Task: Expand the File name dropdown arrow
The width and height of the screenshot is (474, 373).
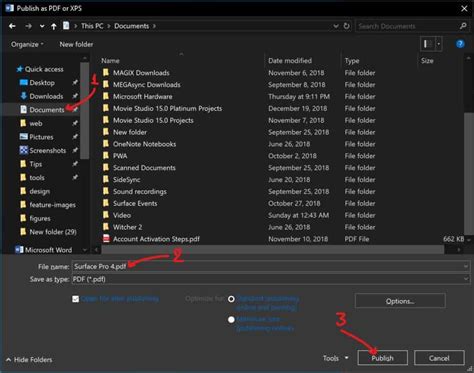Action: click(466, 266)
